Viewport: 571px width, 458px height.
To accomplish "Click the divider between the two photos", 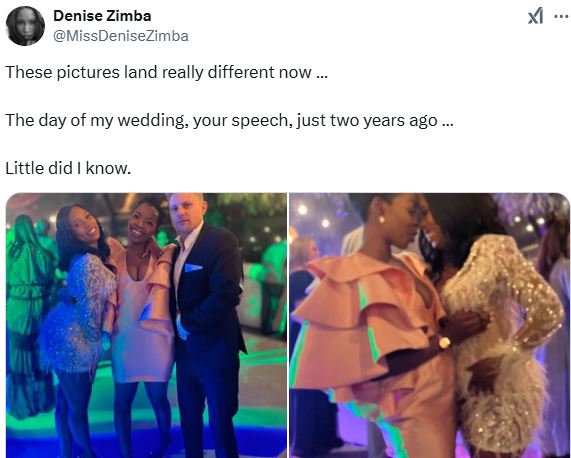I will [x=288, y=325].
